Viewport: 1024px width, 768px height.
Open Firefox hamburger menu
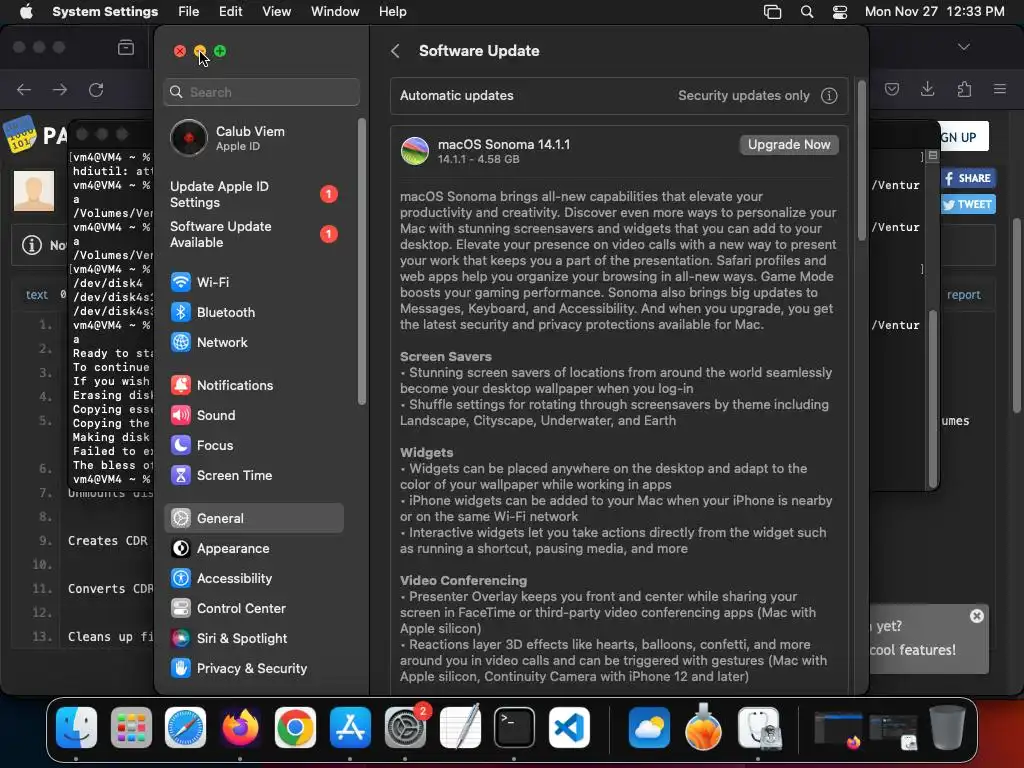pos(999,89)
